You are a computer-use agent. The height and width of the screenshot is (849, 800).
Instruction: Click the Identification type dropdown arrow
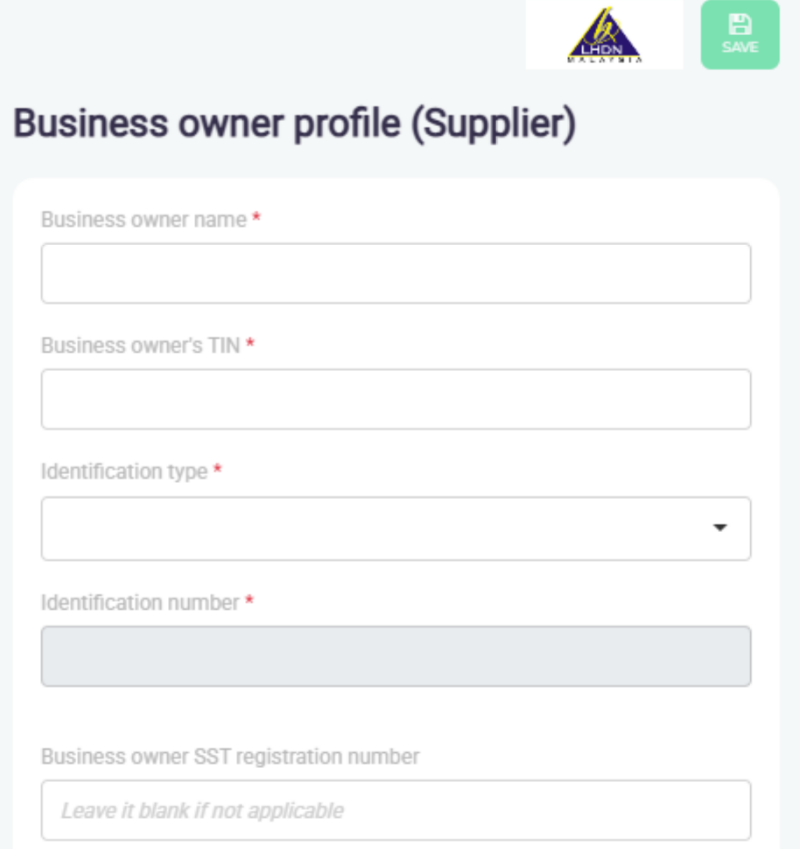(720, 528)
